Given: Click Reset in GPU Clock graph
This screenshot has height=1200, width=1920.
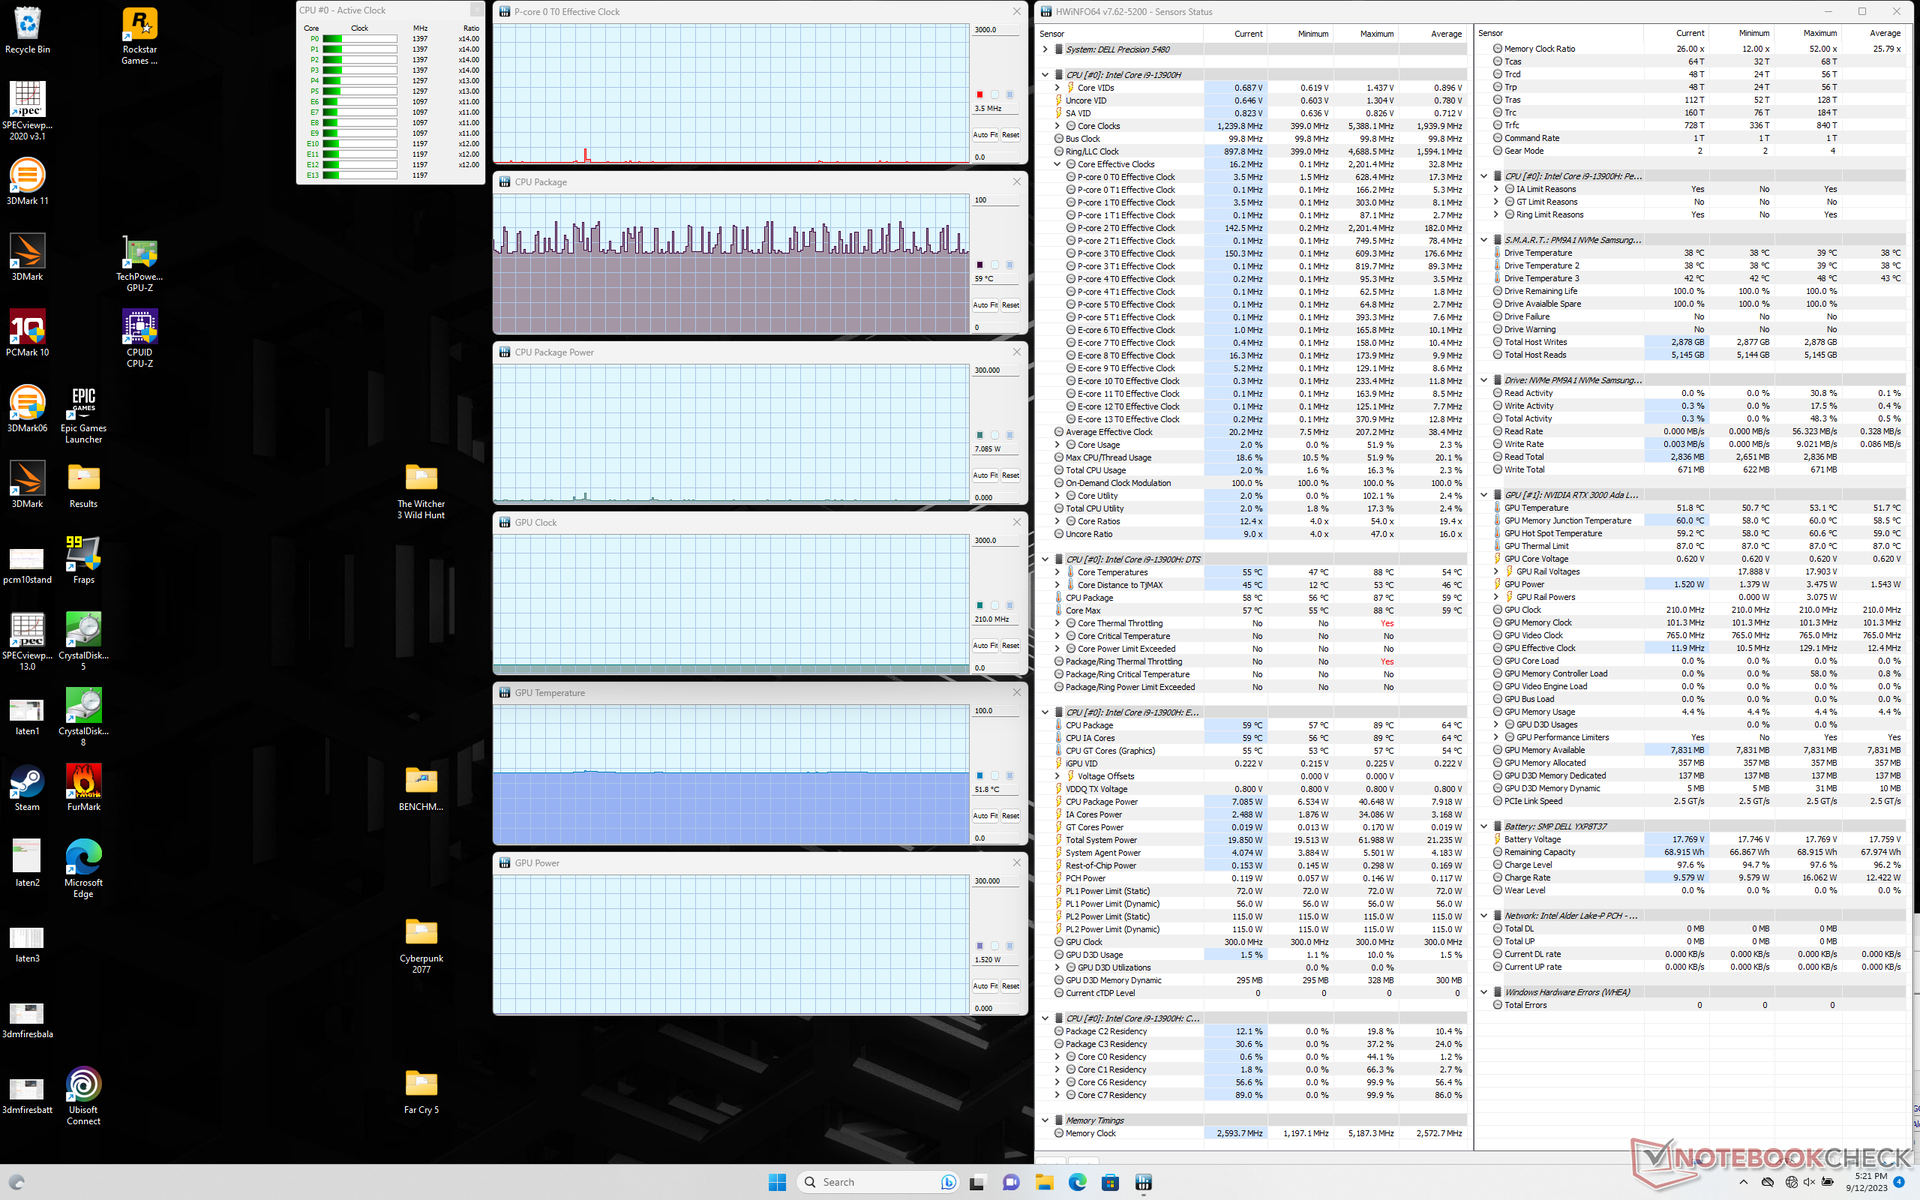Looking at the screenshot, I should (x=1011, y=645).
